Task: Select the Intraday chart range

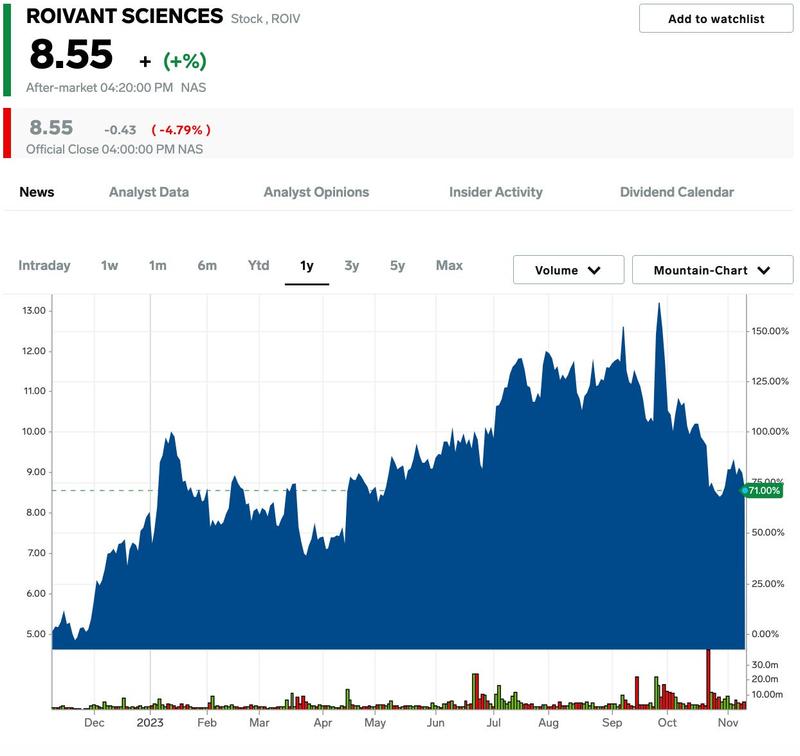Action: tap(44, 265)
